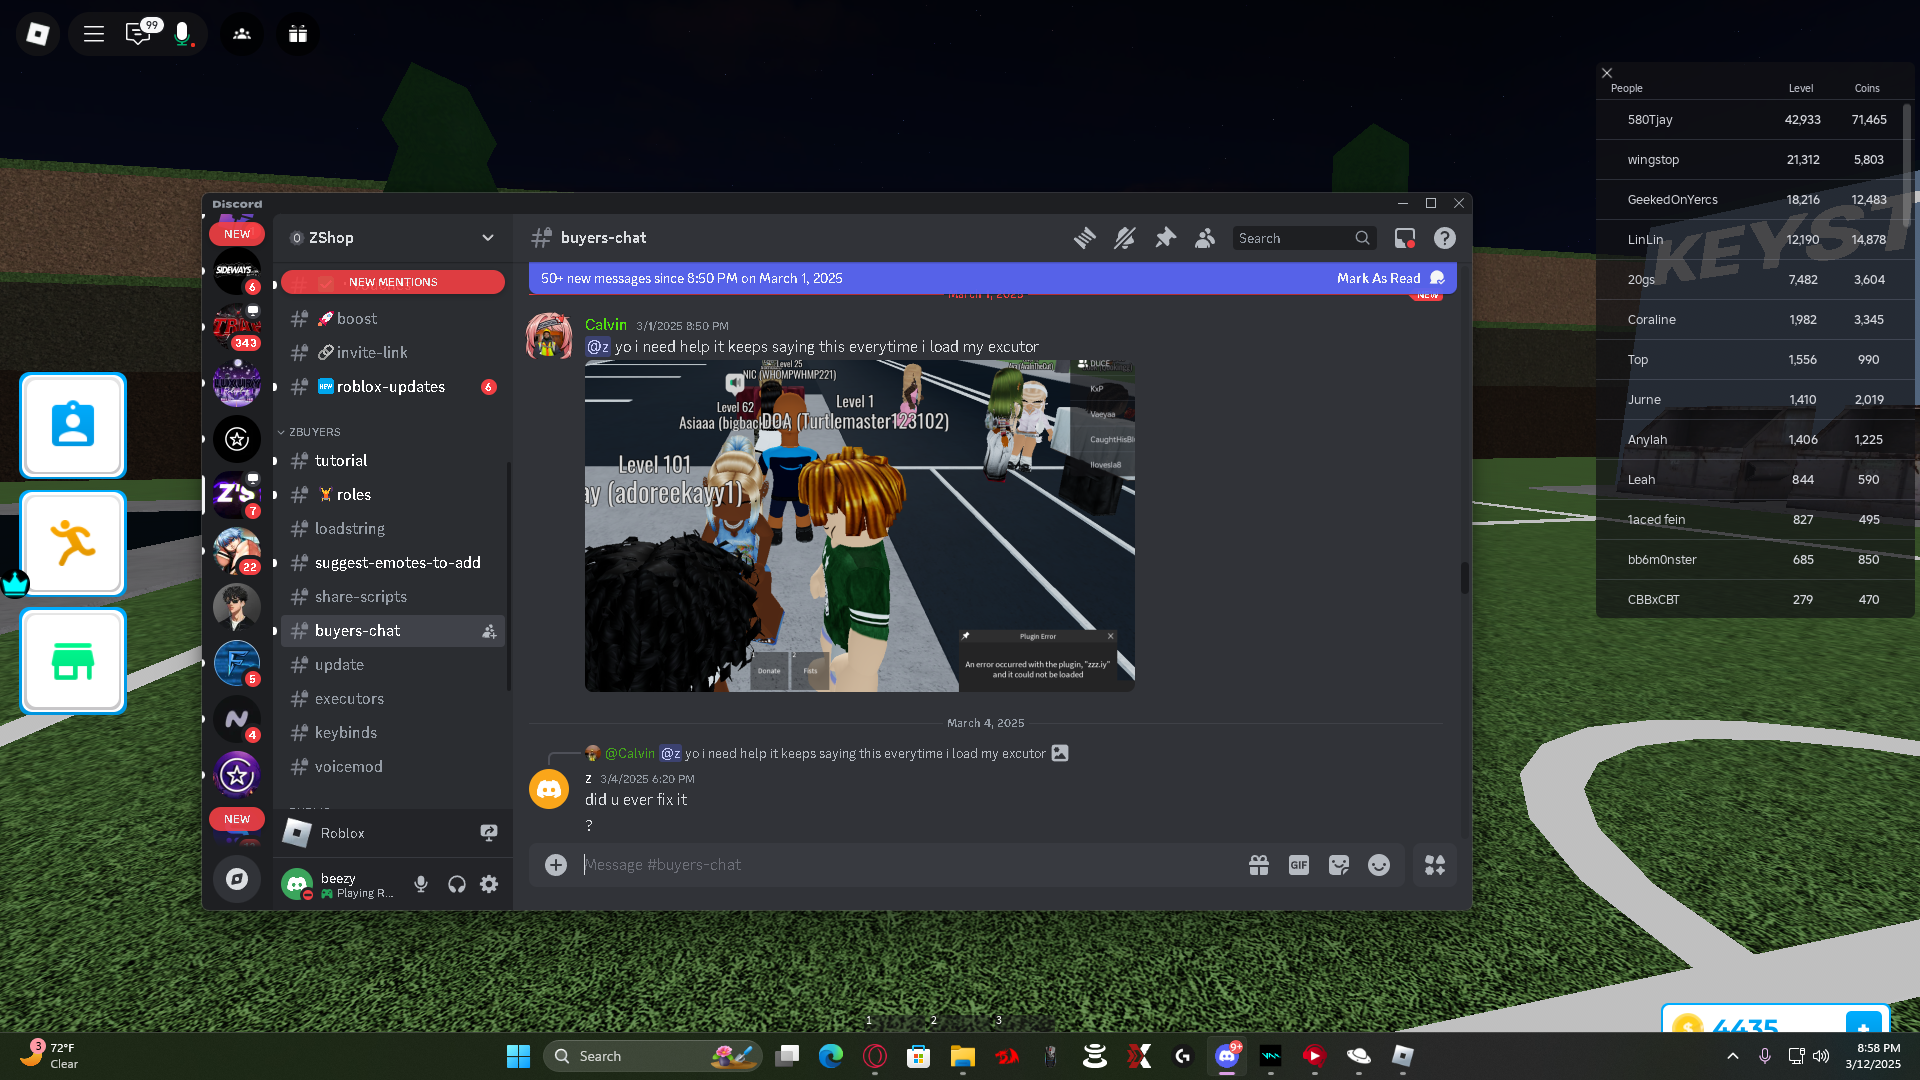This screenshot has width=1920, height=1080.
Task: Open the roles channel
Action: point(393,495)
